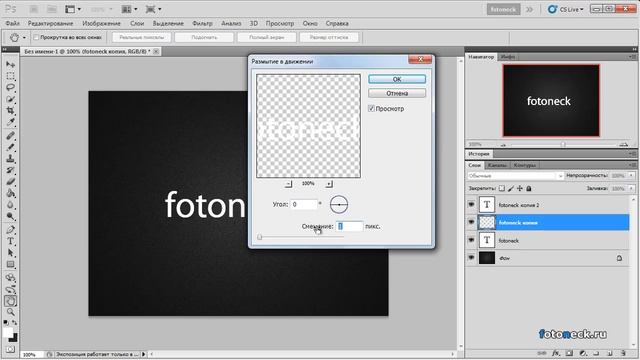Click the Смещение distance slider handle
Viewport: 640px width, 360px height.
[260, 237]
